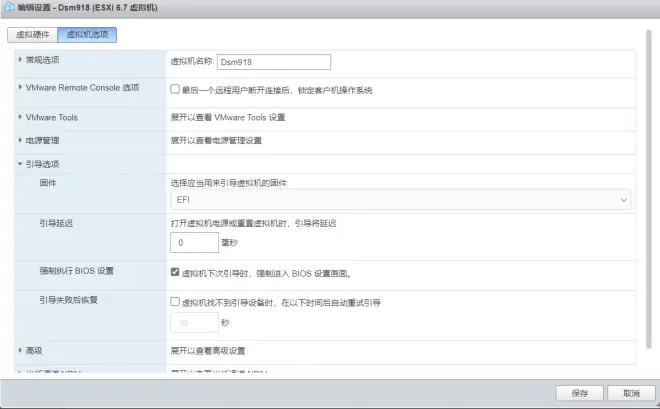Viewport: 660px width, 409px height.
Task: Click the 虚拟机名称 field containing Dsm918
Action: pyautogui.click(x=274, y=62)
